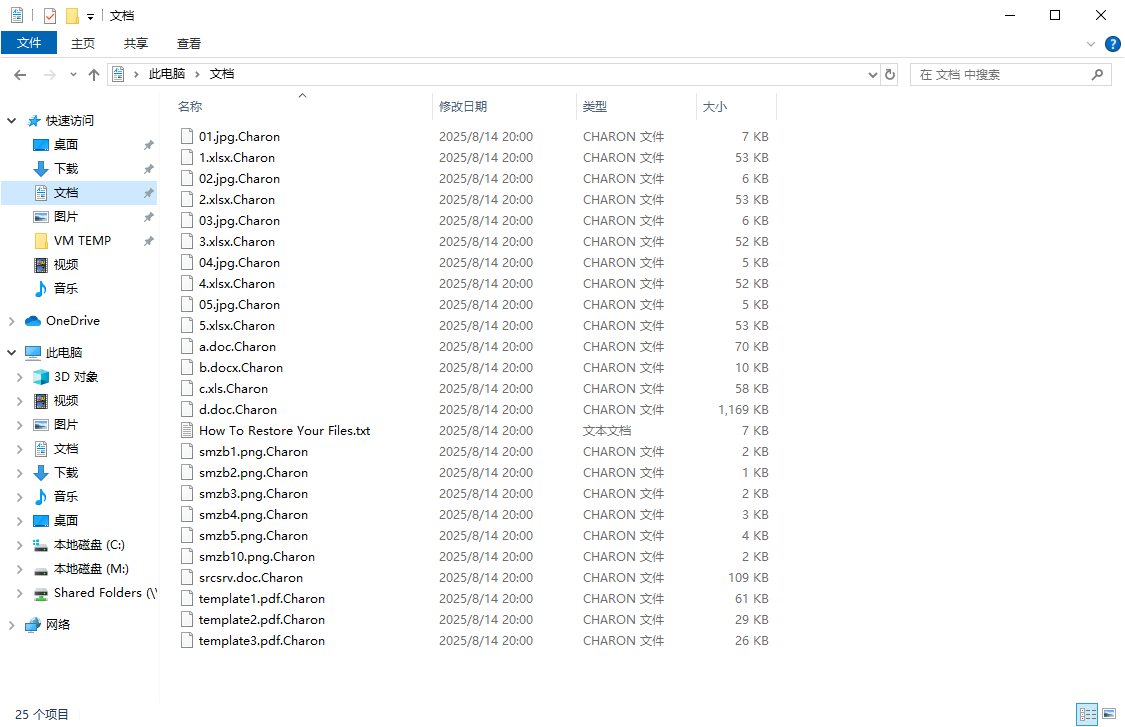The image size is (1125, 727).
Task: Expand the ribbon using the chevron
Action: tap(1091, 44)
